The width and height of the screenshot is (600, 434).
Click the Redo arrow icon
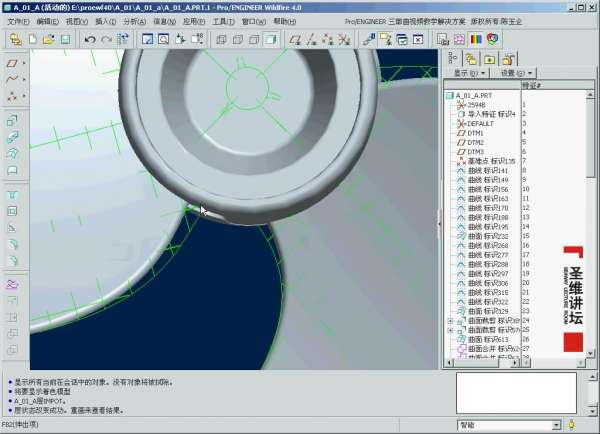[x=106, y=39]
